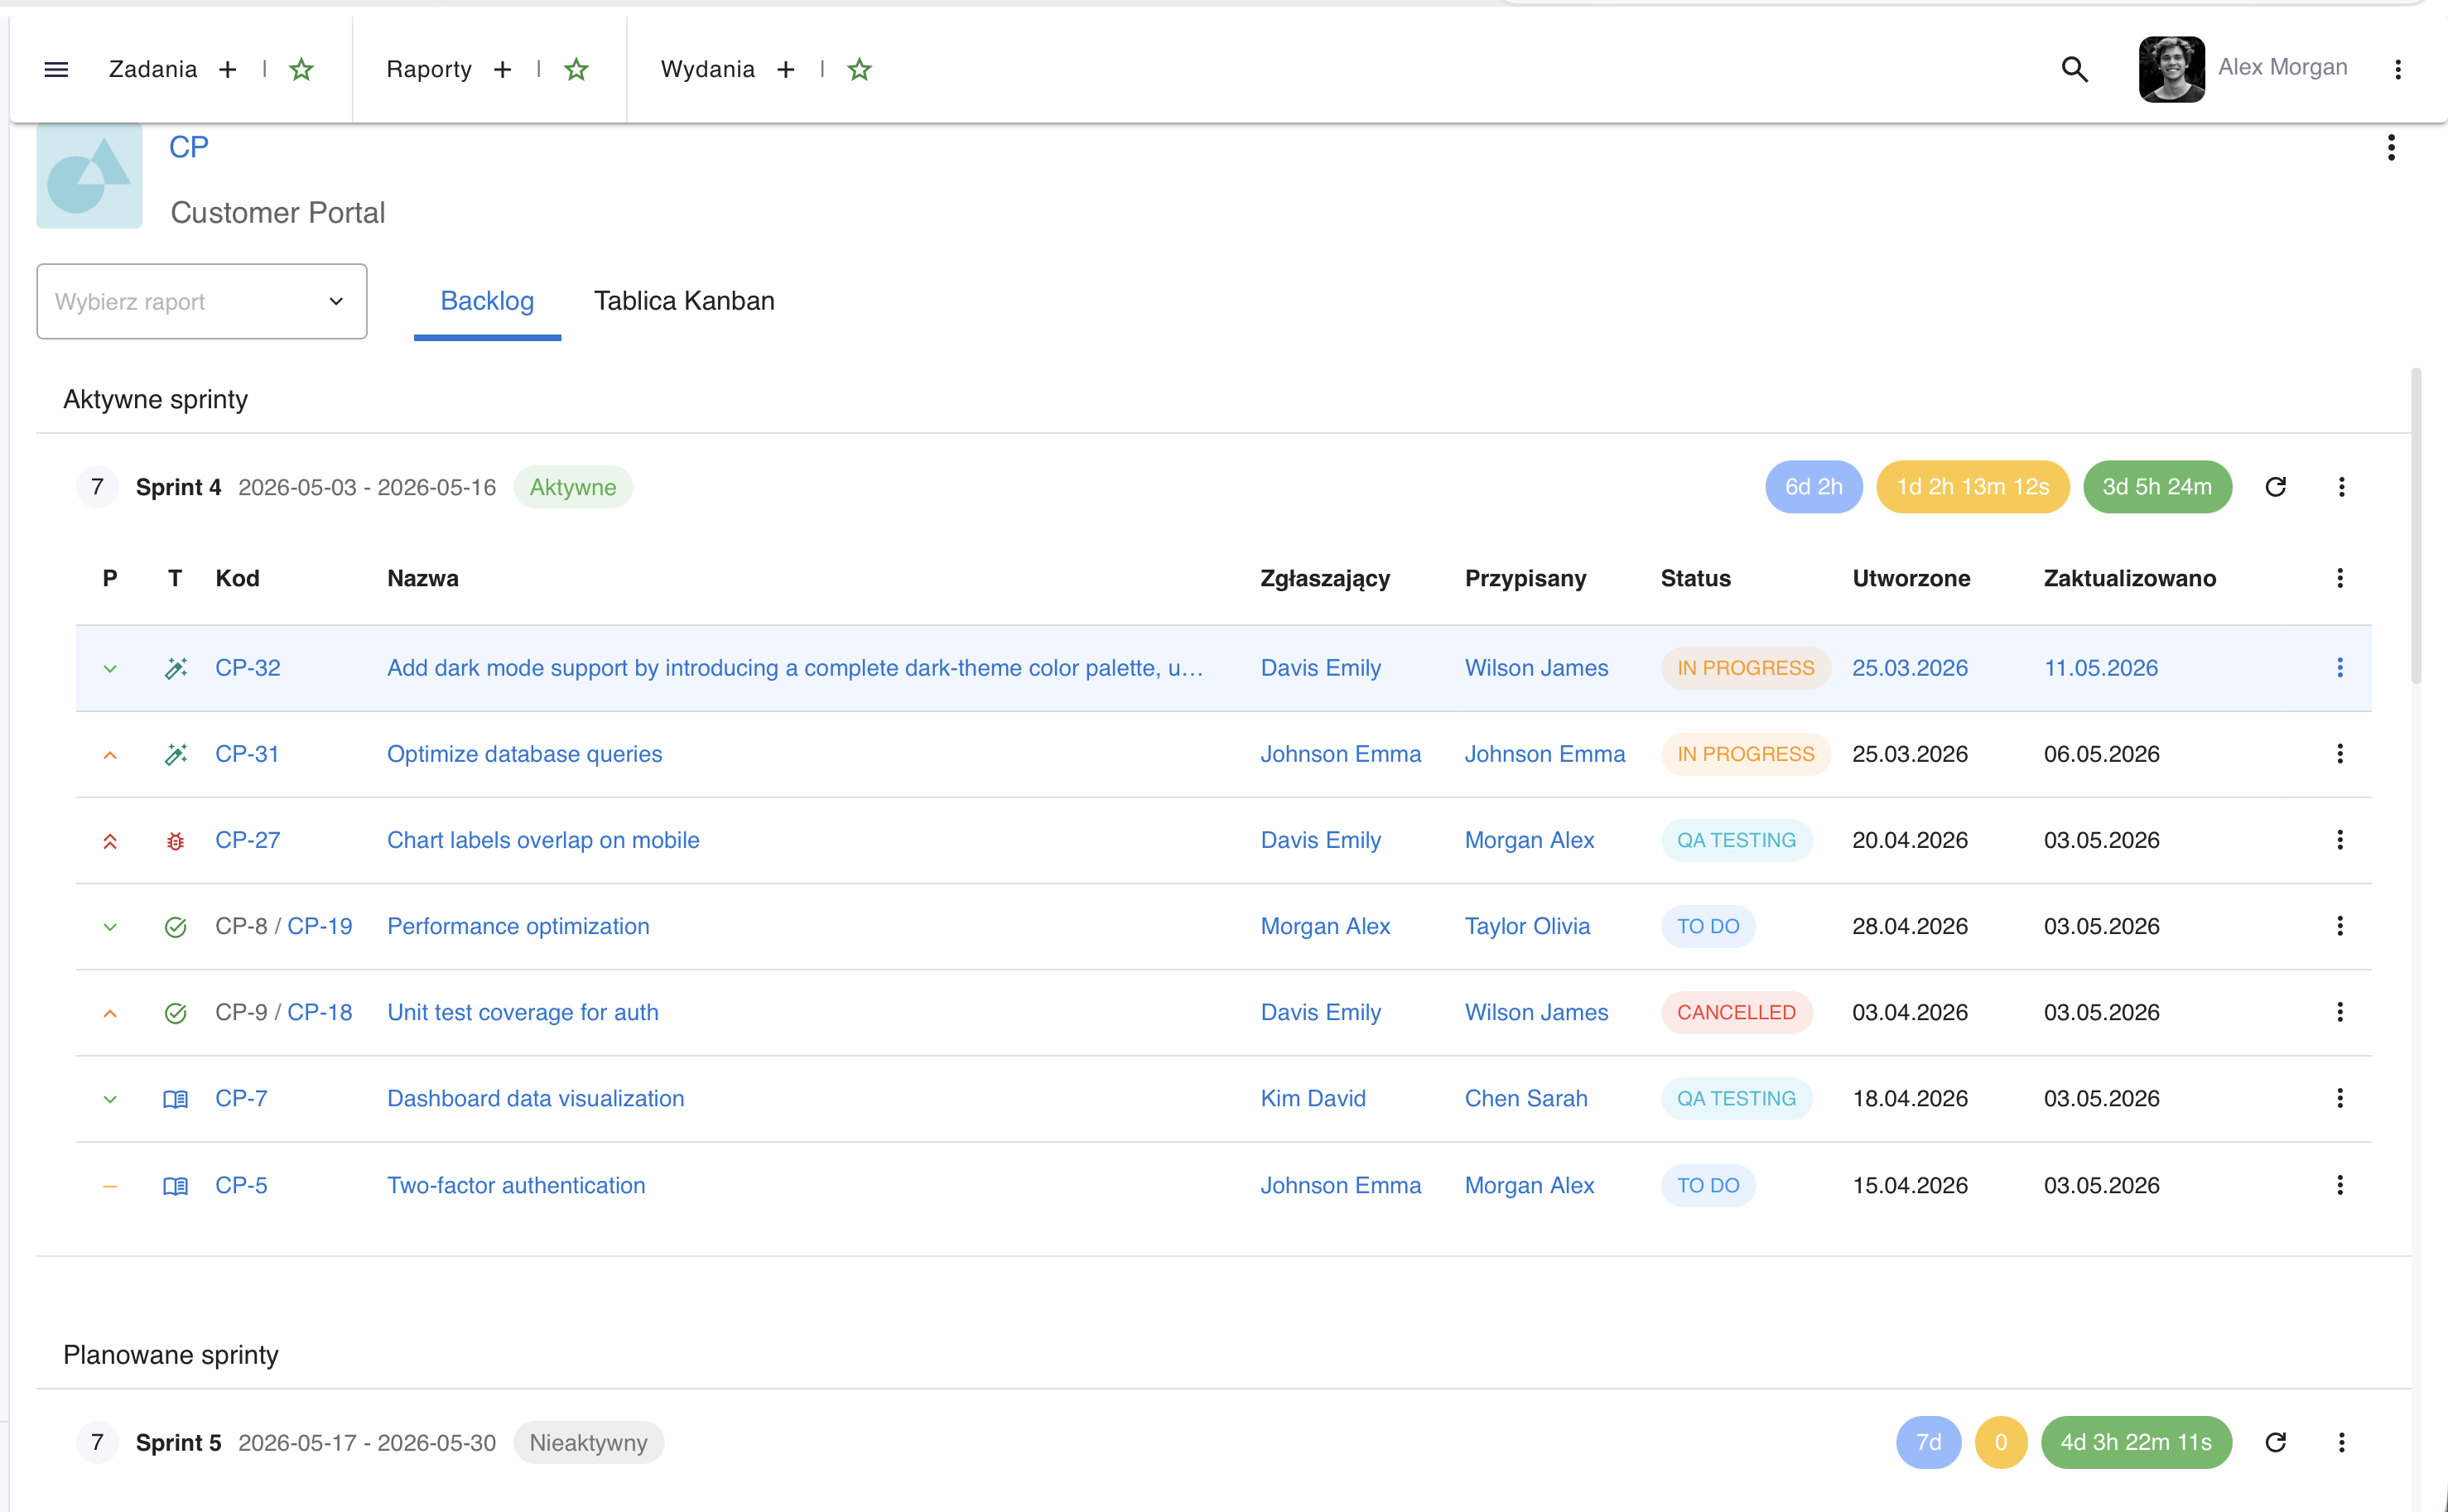Open Customer Portal project options menu
Screen dimensions: 2448x1512
2391,148
